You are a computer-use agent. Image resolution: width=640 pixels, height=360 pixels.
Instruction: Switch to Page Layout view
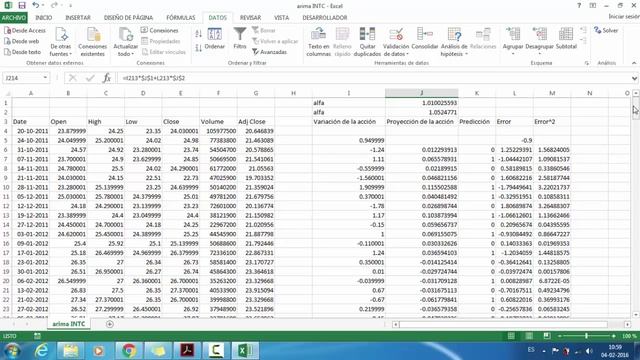(x=529, y=336)
